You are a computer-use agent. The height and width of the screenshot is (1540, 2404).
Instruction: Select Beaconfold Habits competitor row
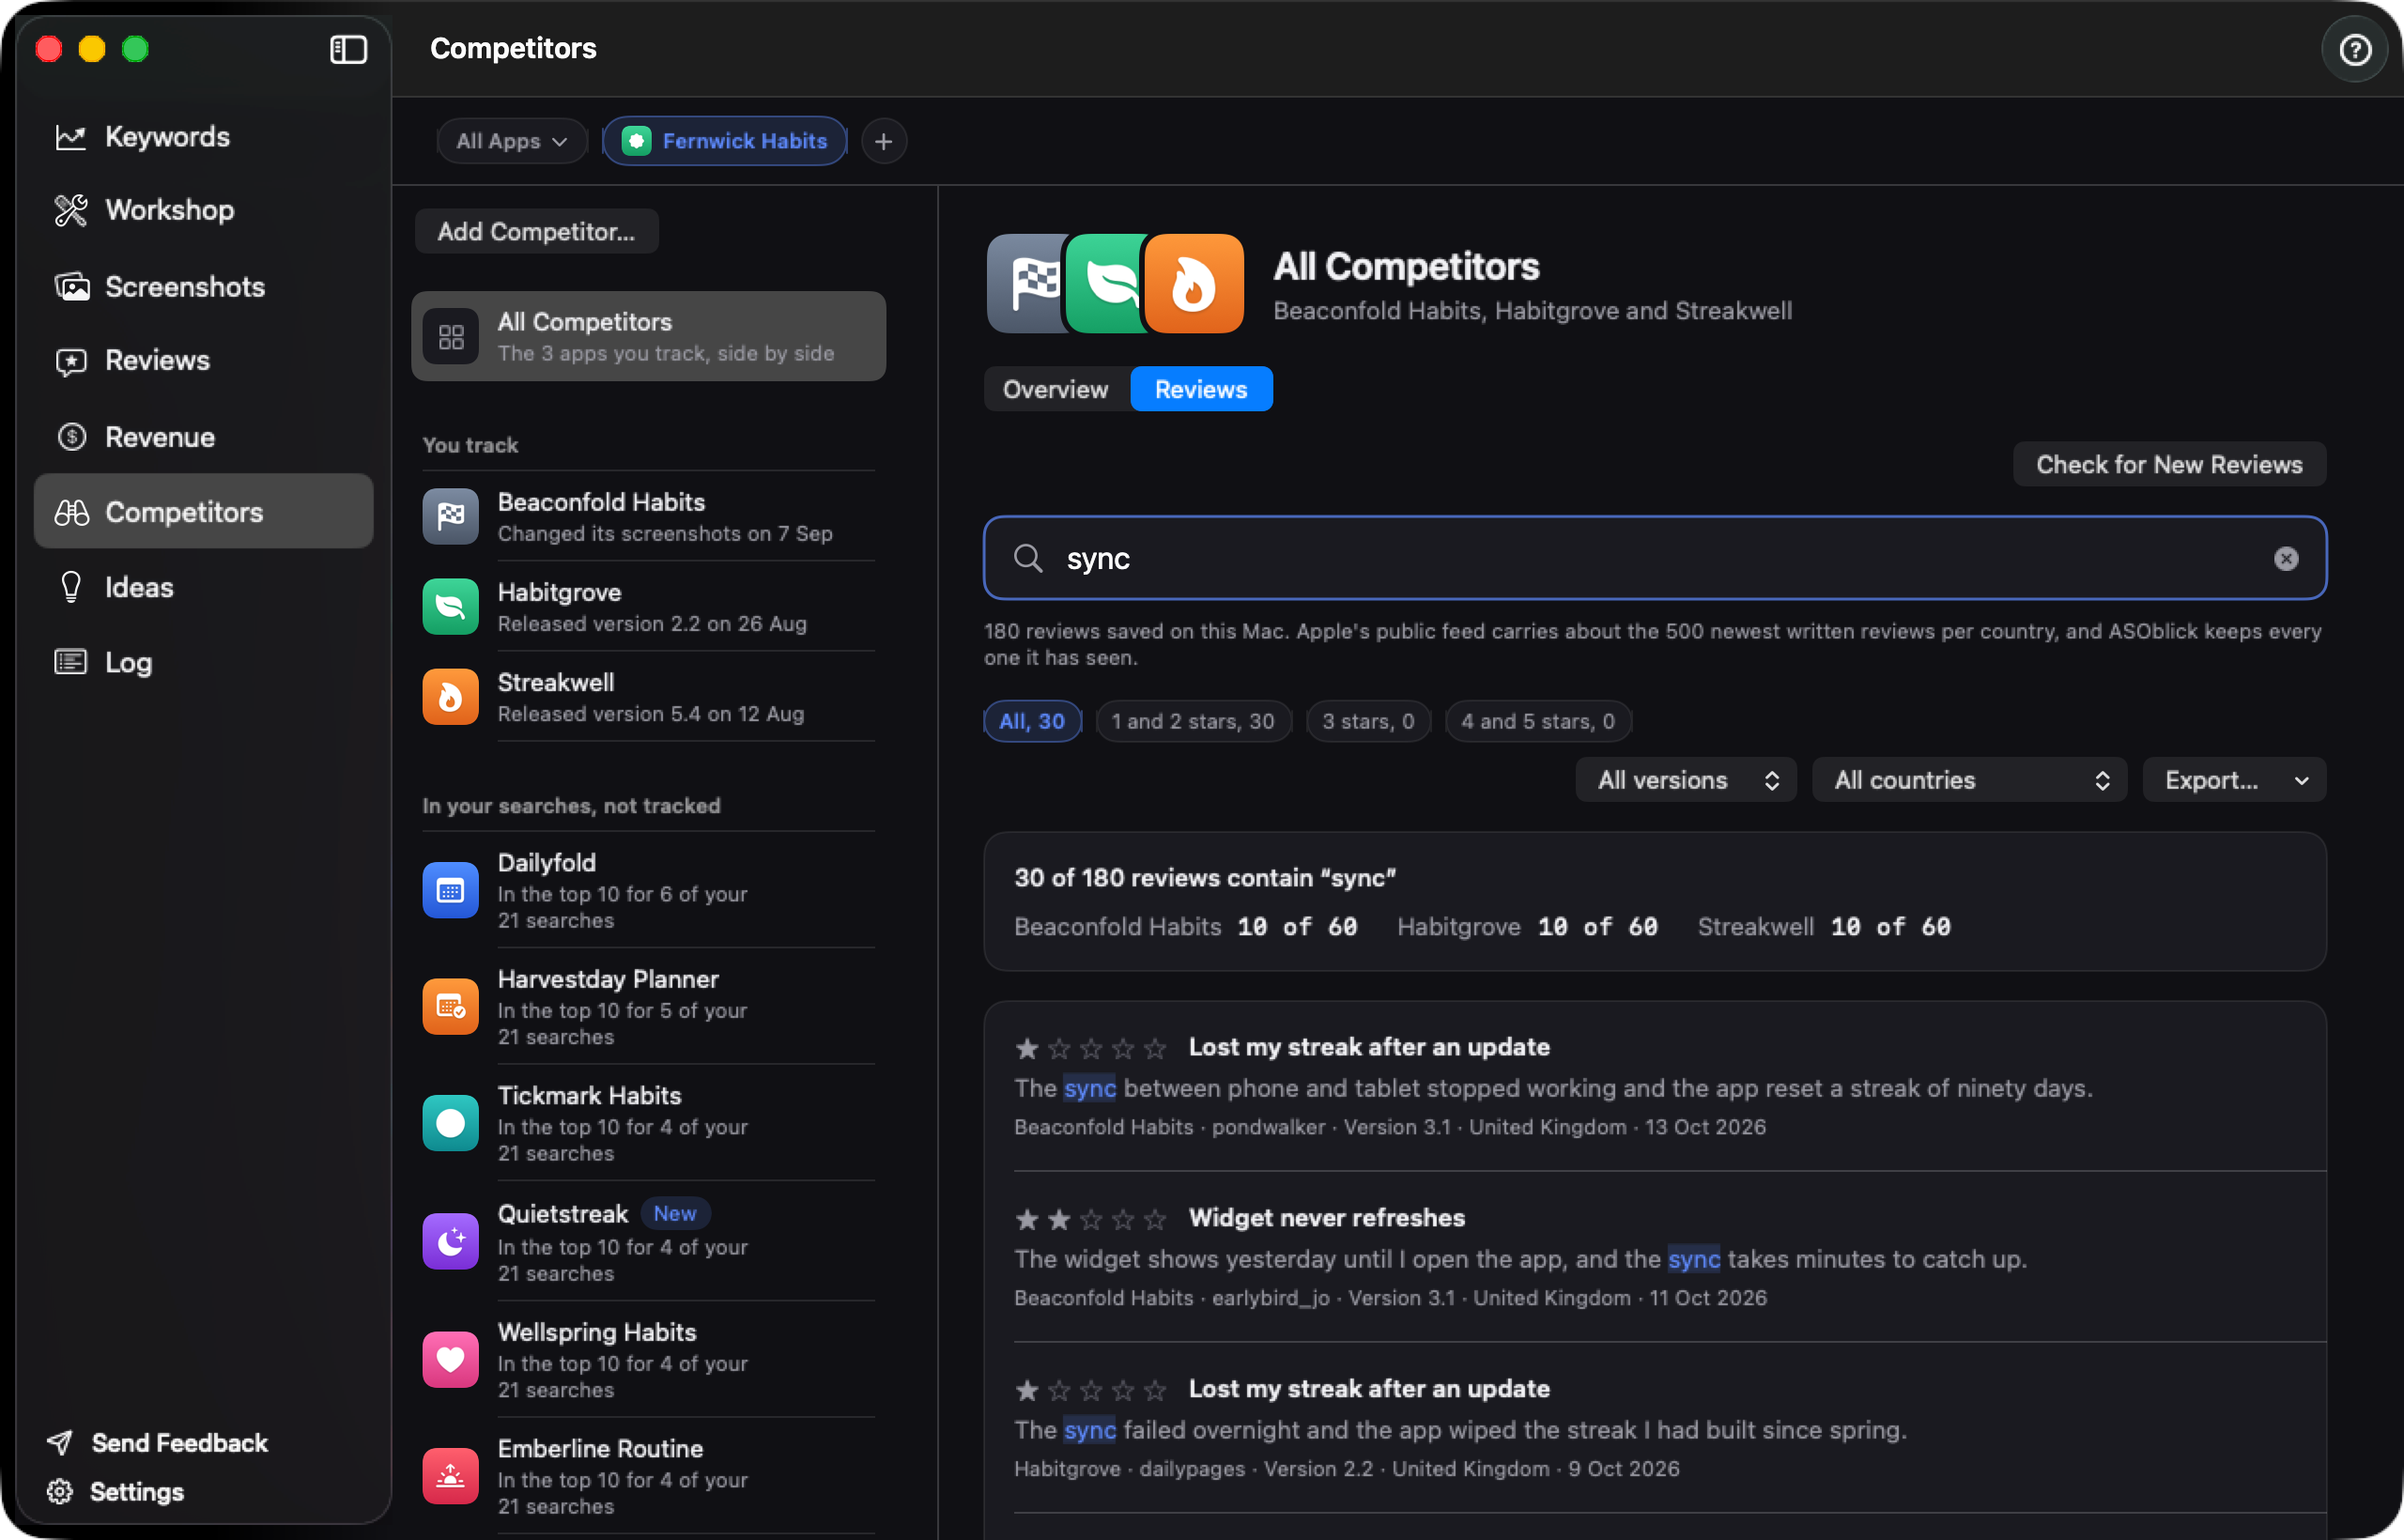pos(648,516)
